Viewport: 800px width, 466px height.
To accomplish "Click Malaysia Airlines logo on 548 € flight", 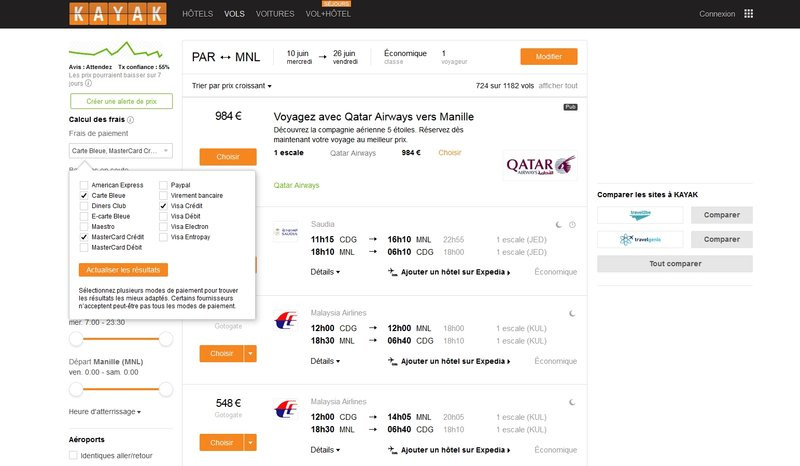I will (x=286, y=409).
